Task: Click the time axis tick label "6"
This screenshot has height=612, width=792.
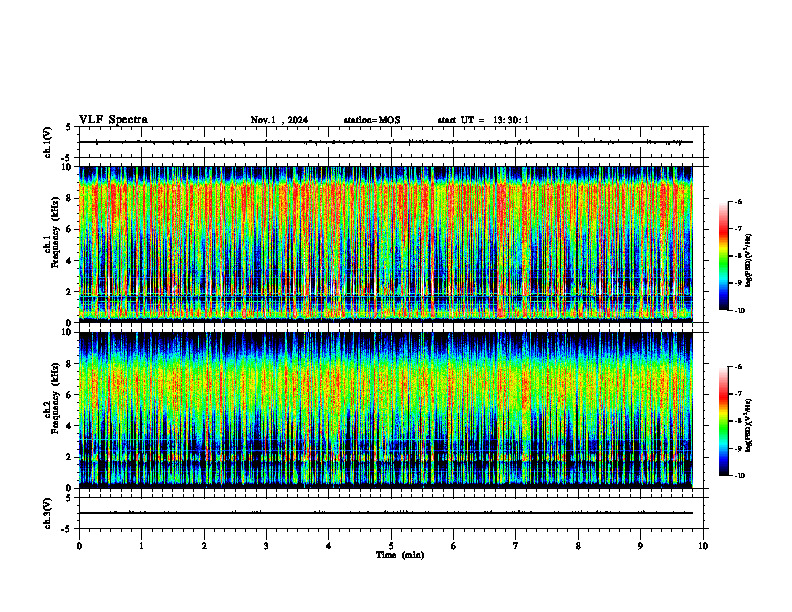Action: (x=454, y=546)
